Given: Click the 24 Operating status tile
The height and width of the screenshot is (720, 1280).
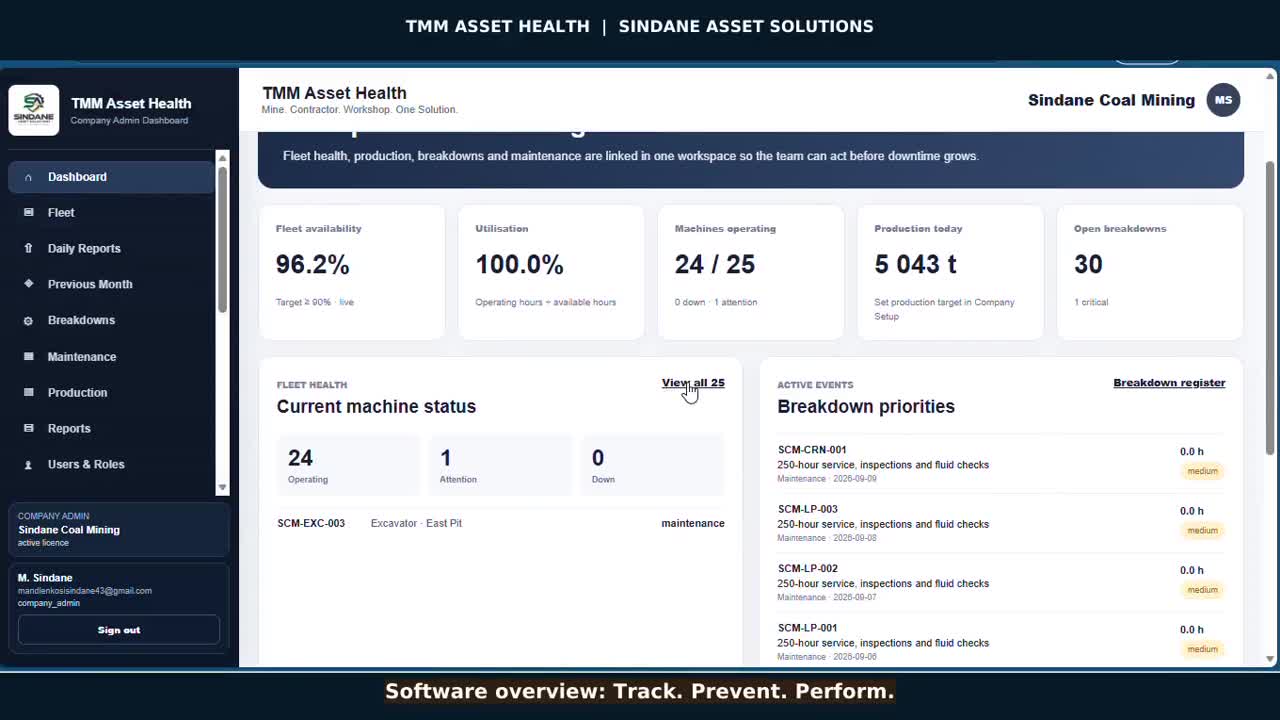Looking at the screenshot, I should coord(348,466).
